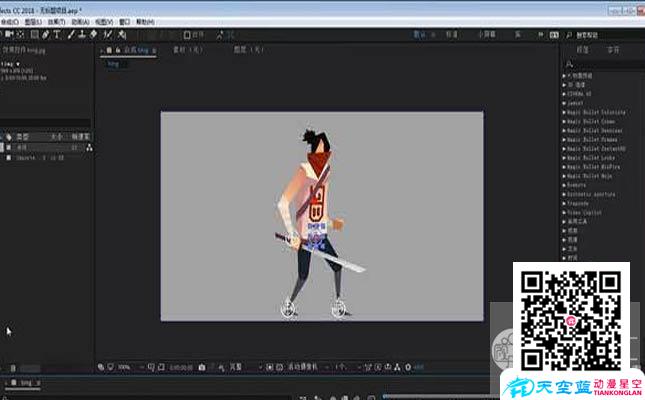
Task: Open the 1个 view layout dropdown
Action: tap(348, 367)
